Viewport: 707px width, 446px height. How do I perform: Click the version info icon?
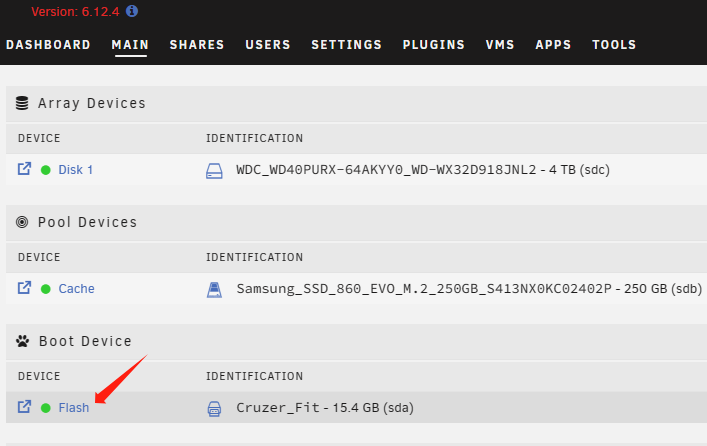pos(132,11)
